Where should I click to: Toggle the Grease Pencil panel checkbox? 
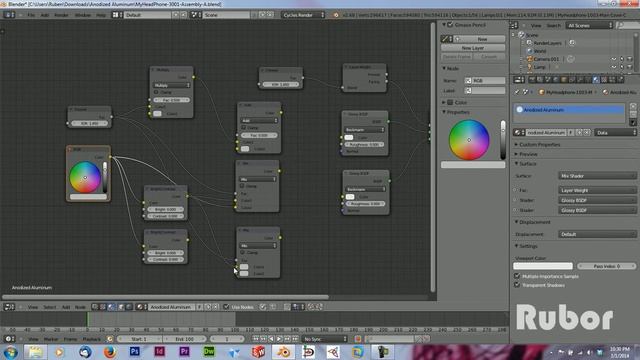coord(450,25)
